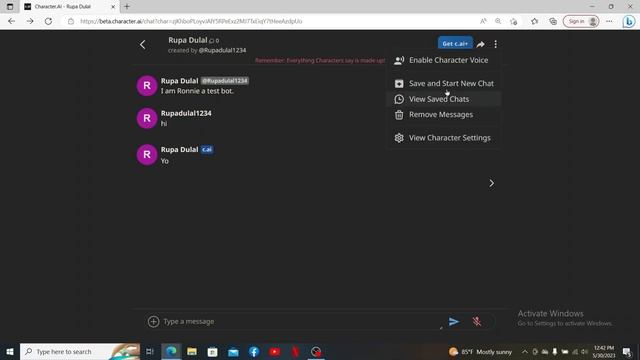Click the trash icon beside Remove Messages
The height and width of the screenshot is (360, 640).
[x=399, y=115]
